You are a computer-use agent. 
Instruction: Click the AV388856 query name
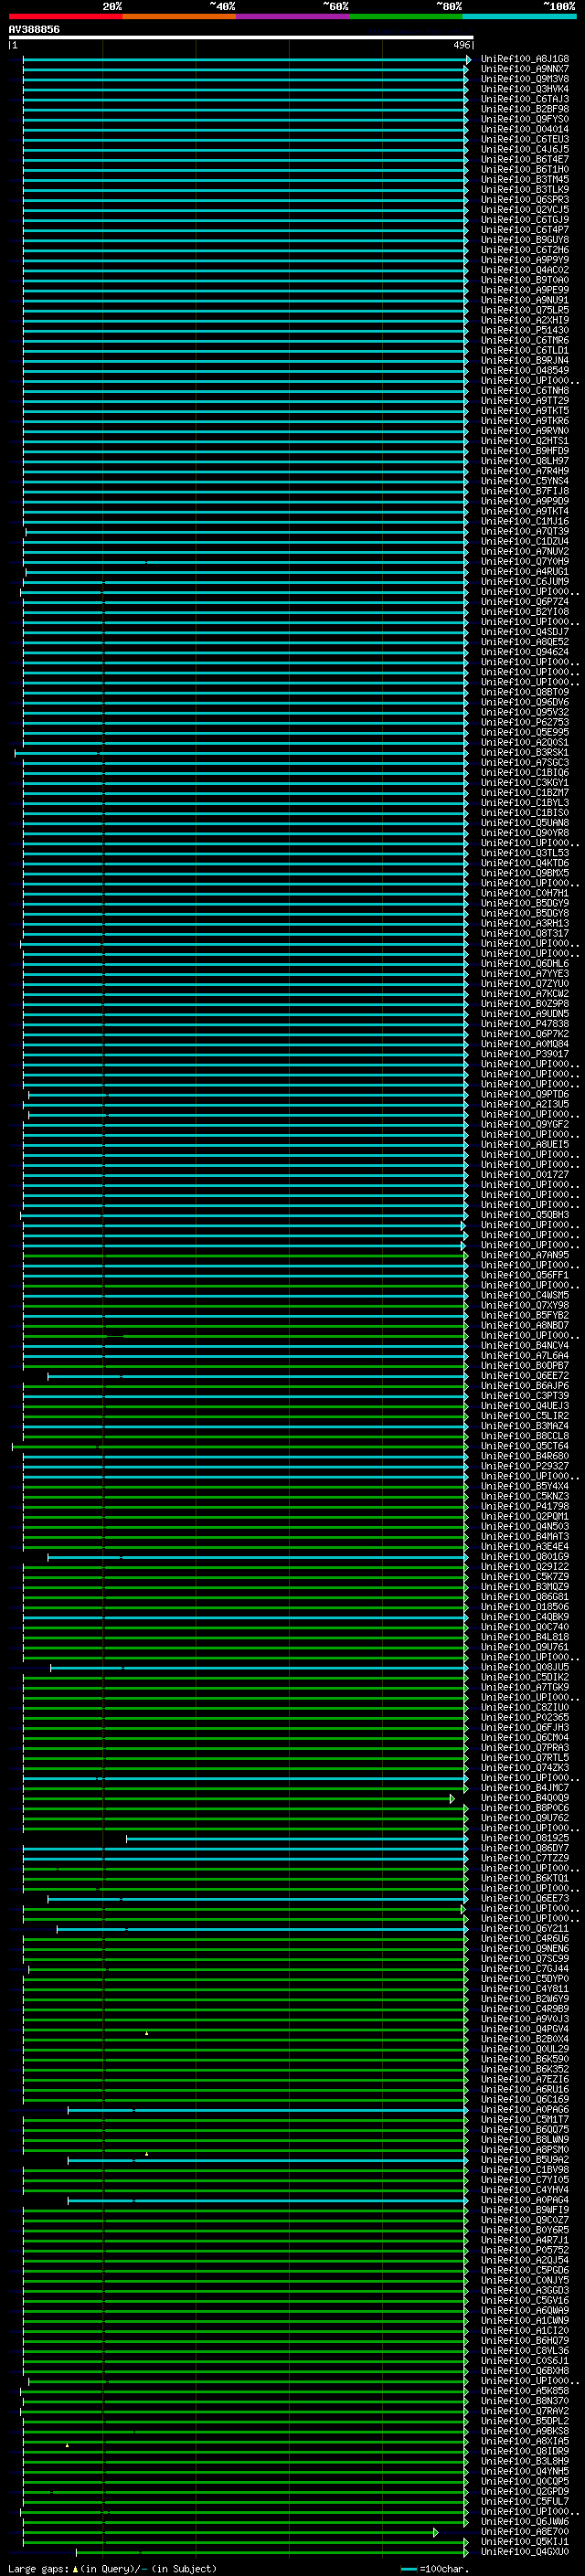(x=34, y=29)
